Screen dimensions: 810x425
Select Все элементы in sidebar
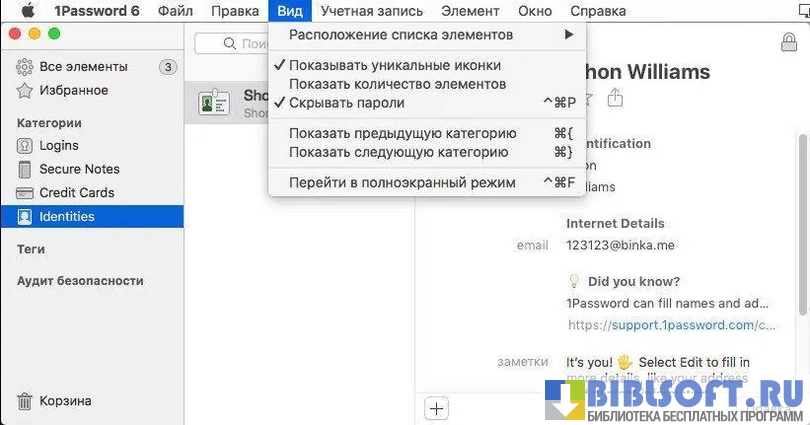(x=83, y=66)
